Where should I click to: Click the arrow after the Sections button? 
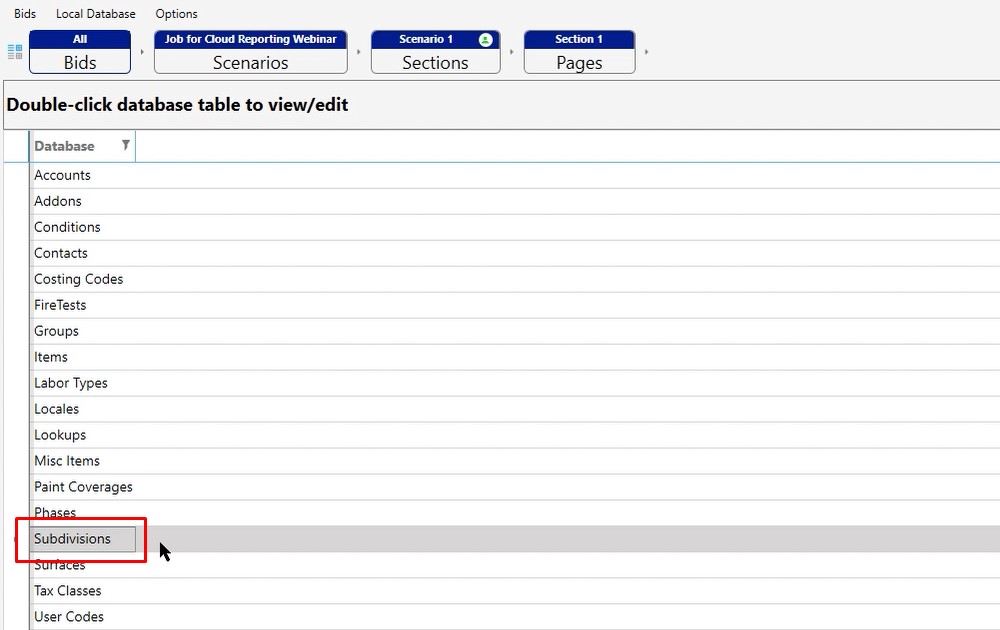coord(512,52)
